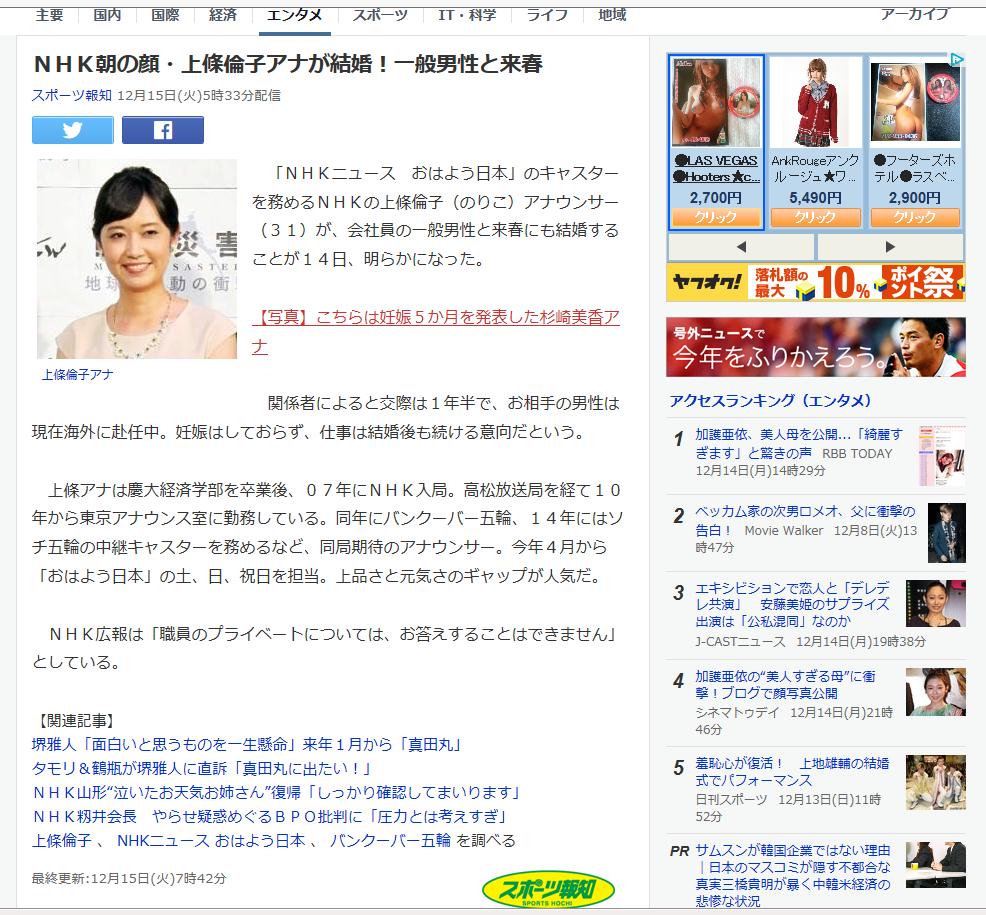986x915 pixels.
Task: Click thumbnail beside ranking 4 加護亜依 article
Action: tap(936, 692)
